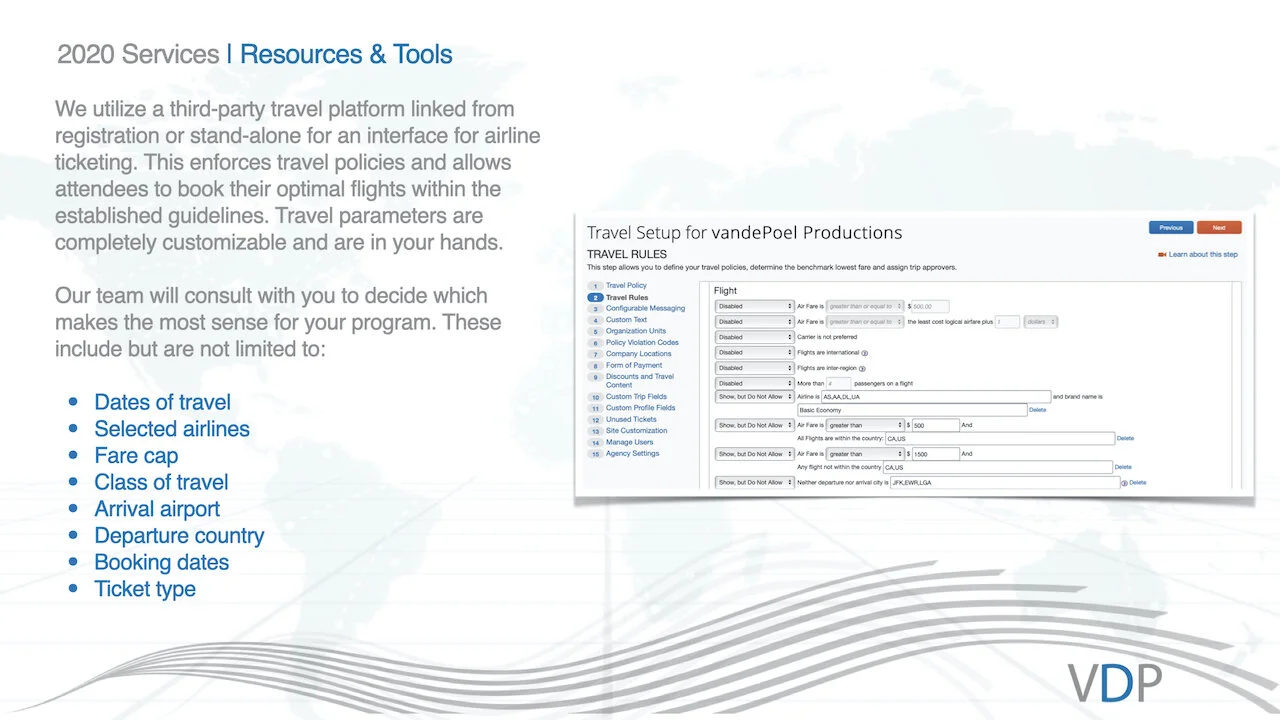Delete the Basic Economy brand rule

click(1038, 410)
